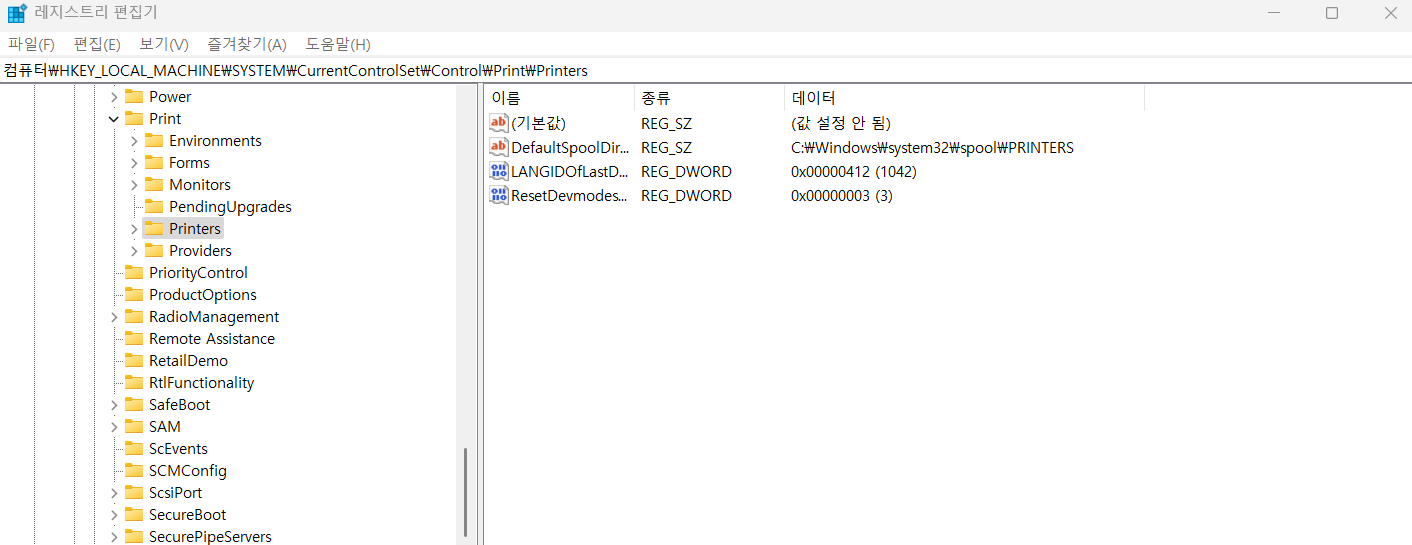1412x545 pixels.
Task: Click the Power folder icon
Action: click(134, 97)
